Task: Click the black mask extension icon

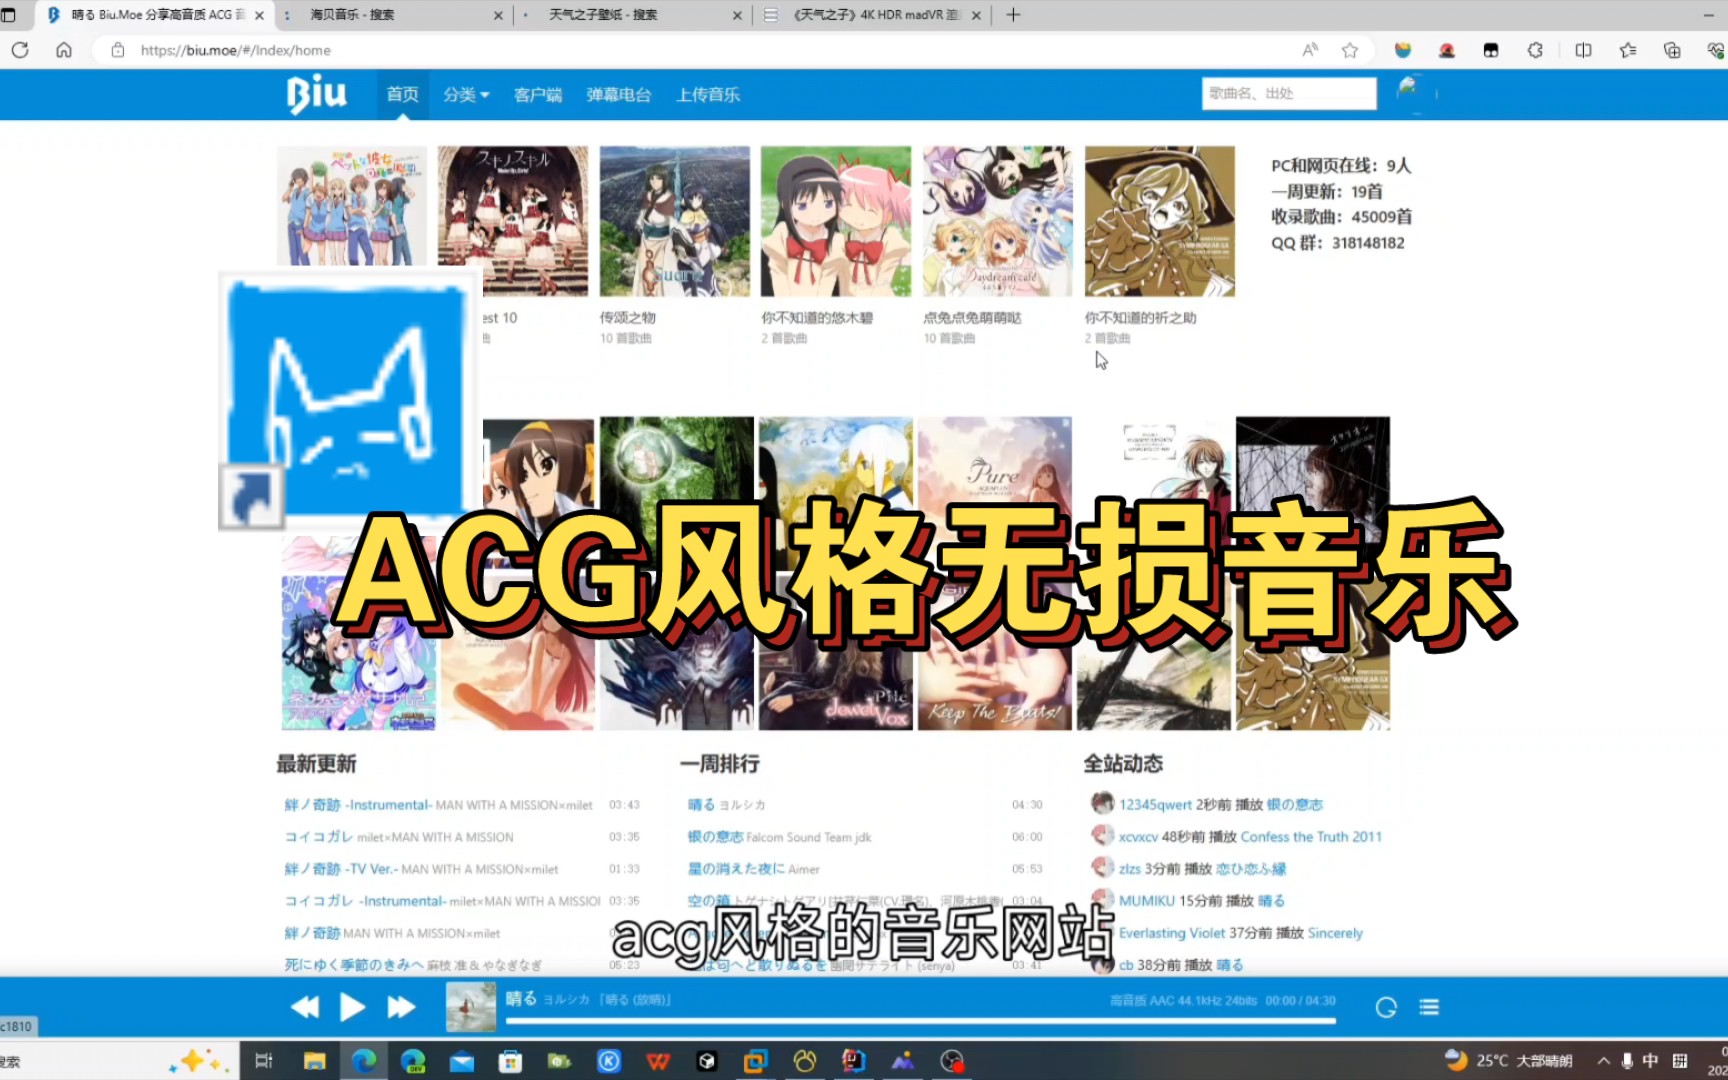Action: coord(1491,50)
